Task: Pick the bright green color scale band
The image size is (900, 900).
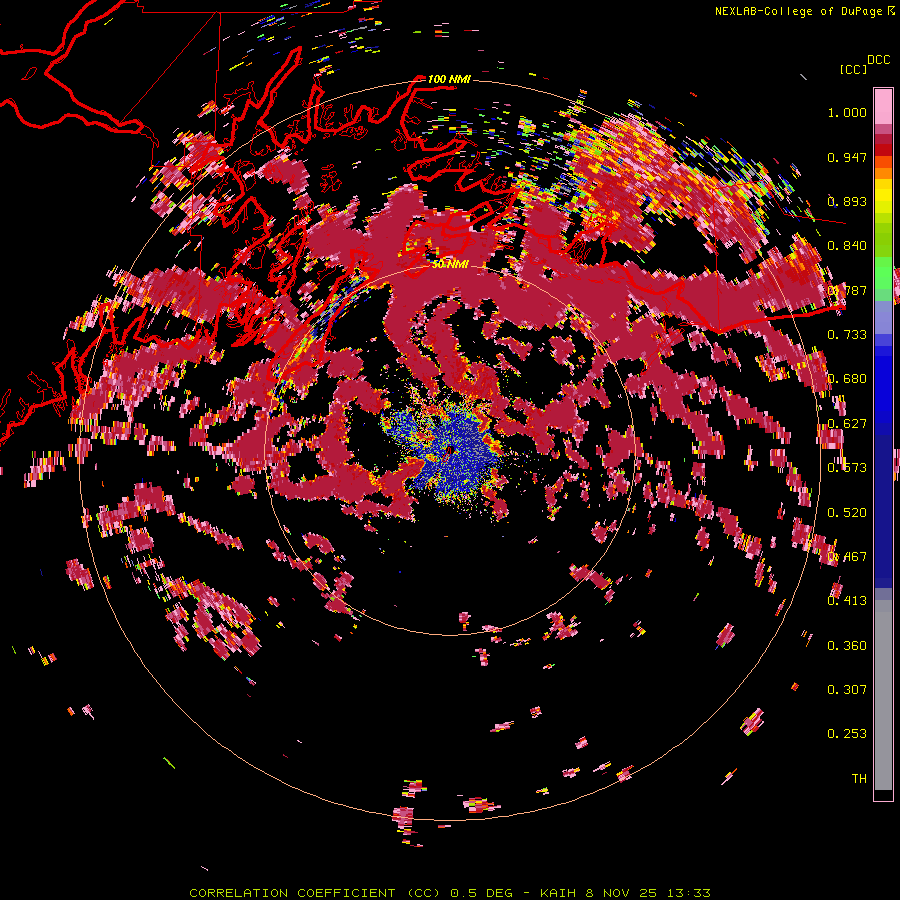Action: coord(883,273)
